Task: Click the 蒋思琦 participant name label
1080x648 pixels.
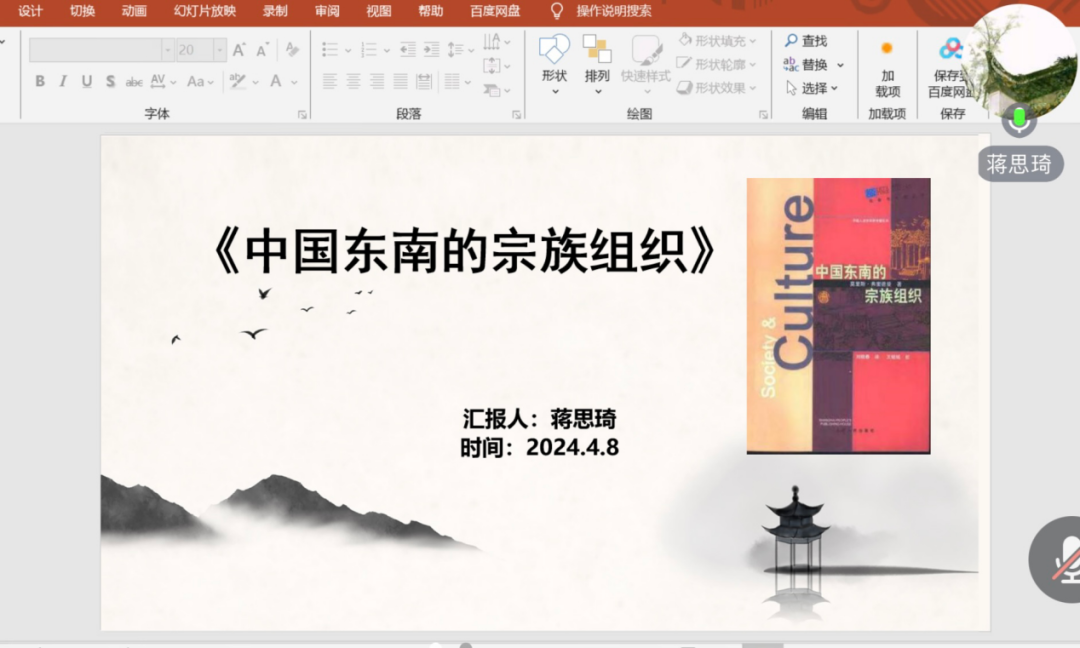Action: [x=1019, y=165]
